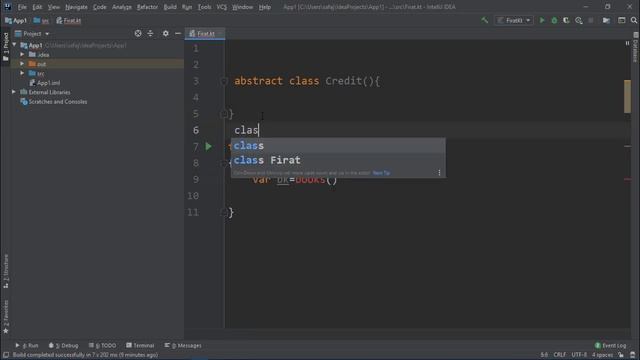Toggle tool window bars icon in status bar
Image resolution: width=640 pixels, height=360 pixels.
coord(6,355)
